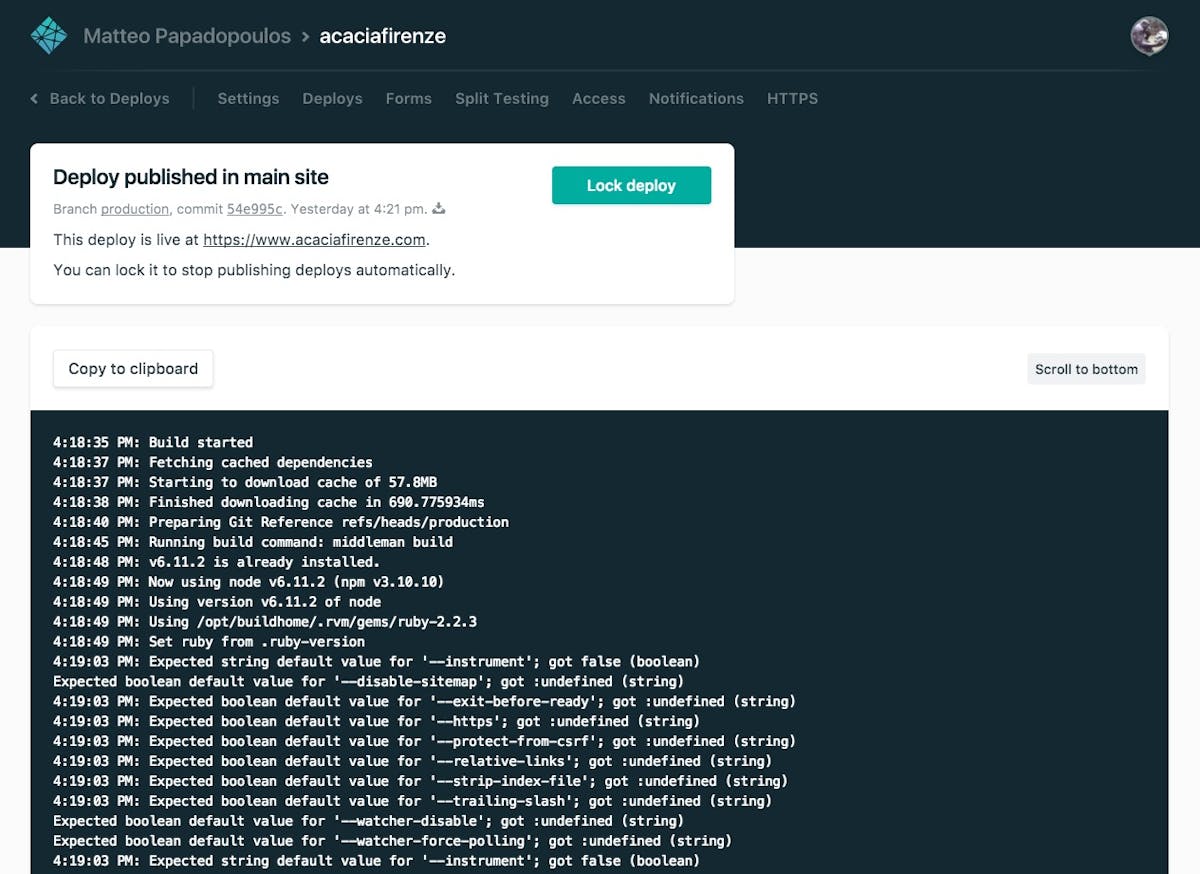
Task: Click Copy to clipboard button
Action: [x=133, y=368]
